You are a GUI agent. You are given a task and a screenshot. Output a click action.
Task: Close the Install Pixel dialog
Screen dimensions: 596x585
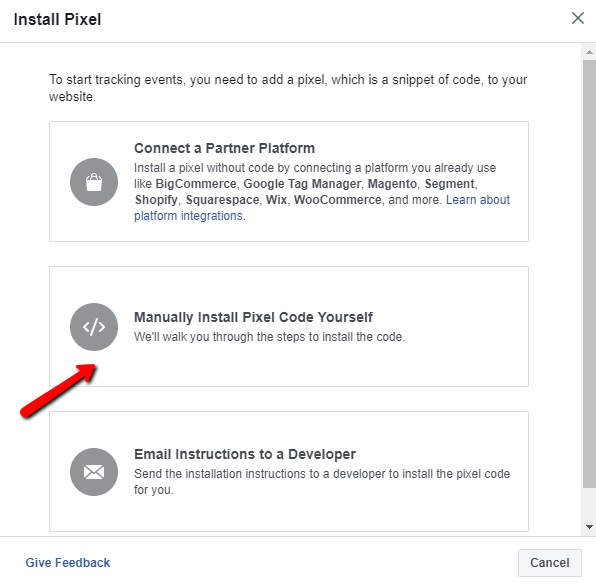pos(577,18)
